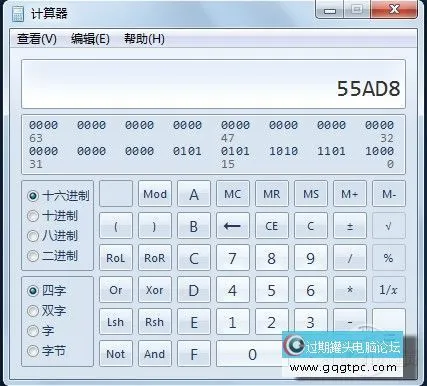Toggle the 1000 bit group above 0
This screenshot has height=386, width=427.
379,151
